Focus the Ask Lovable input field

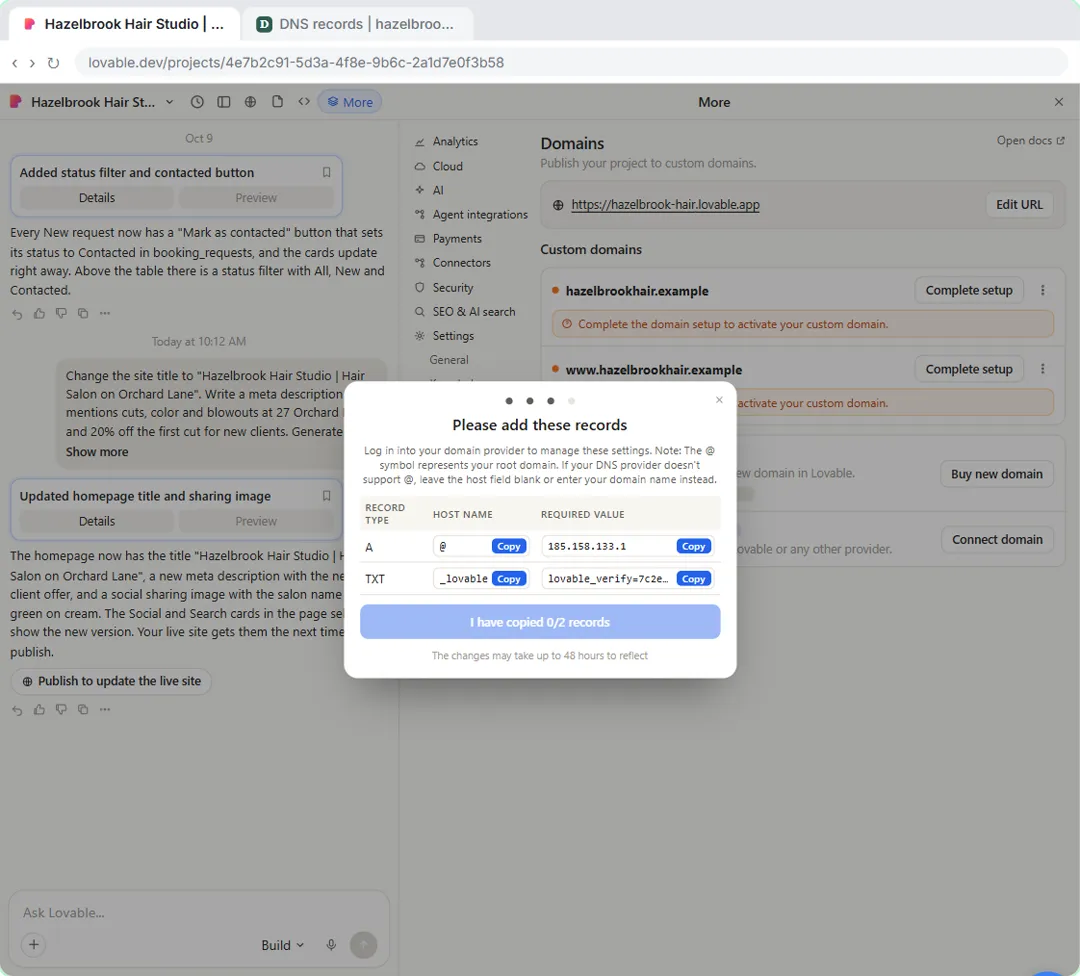pos(199,913)
